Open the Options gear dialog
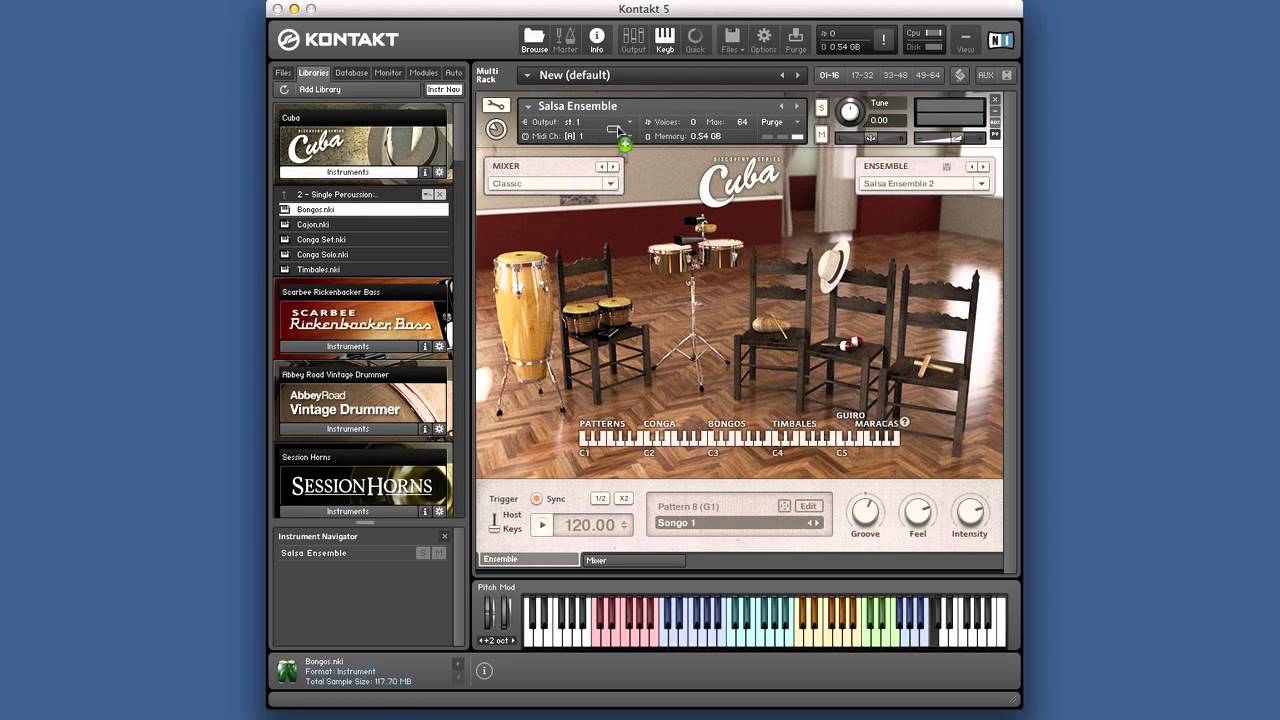Image resolution: width=1280 pixels, height=720 pixels. click(x=764, y=40)
